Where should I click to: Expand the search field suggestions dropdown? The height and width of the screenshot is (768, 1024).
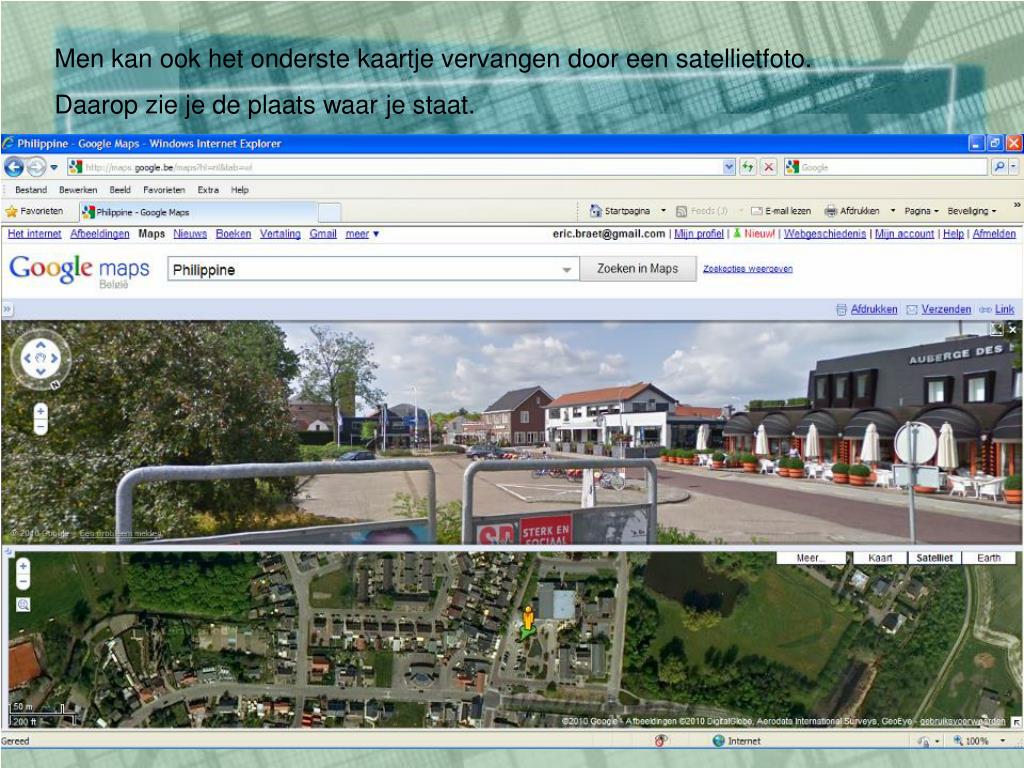point(567,270)
